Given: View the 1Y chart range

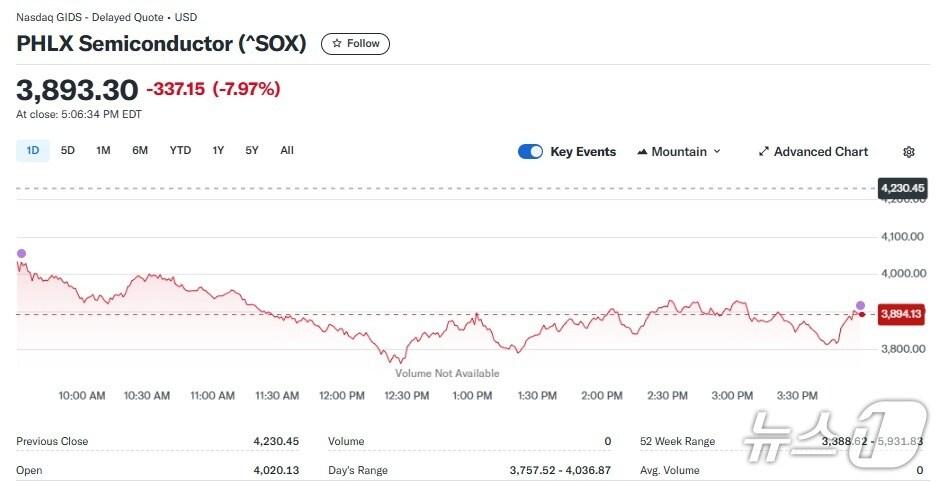Looking at the screenshot, I should 218,151.
